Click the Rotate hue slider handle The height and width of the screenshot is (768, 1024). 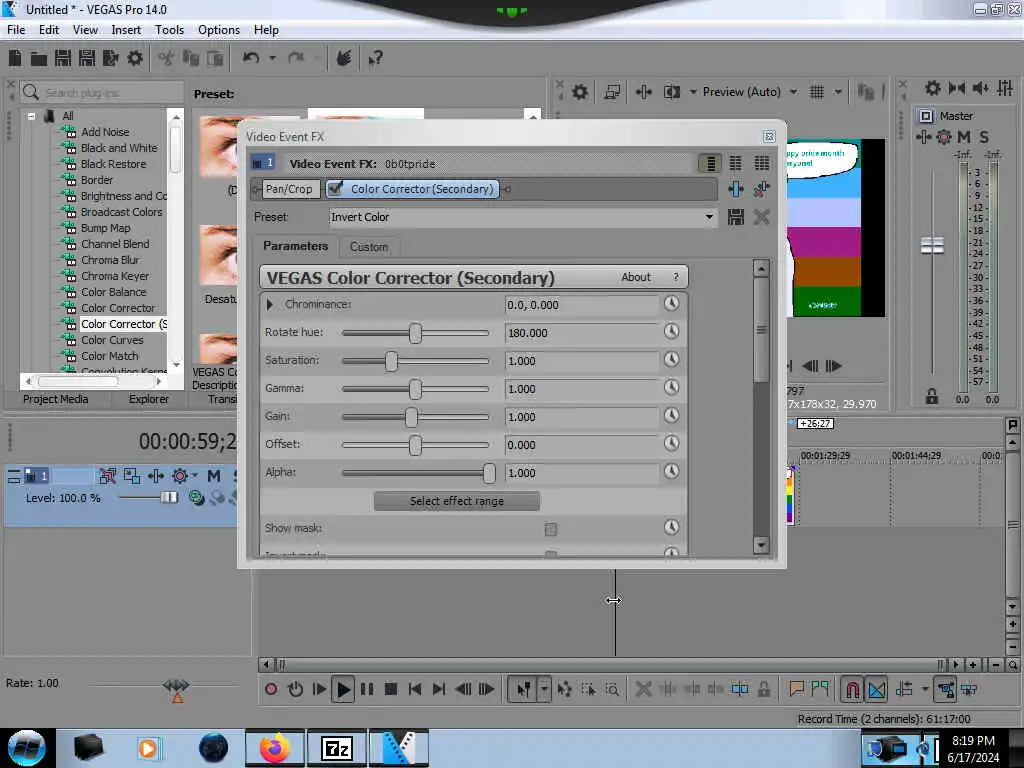click(415, 333)
